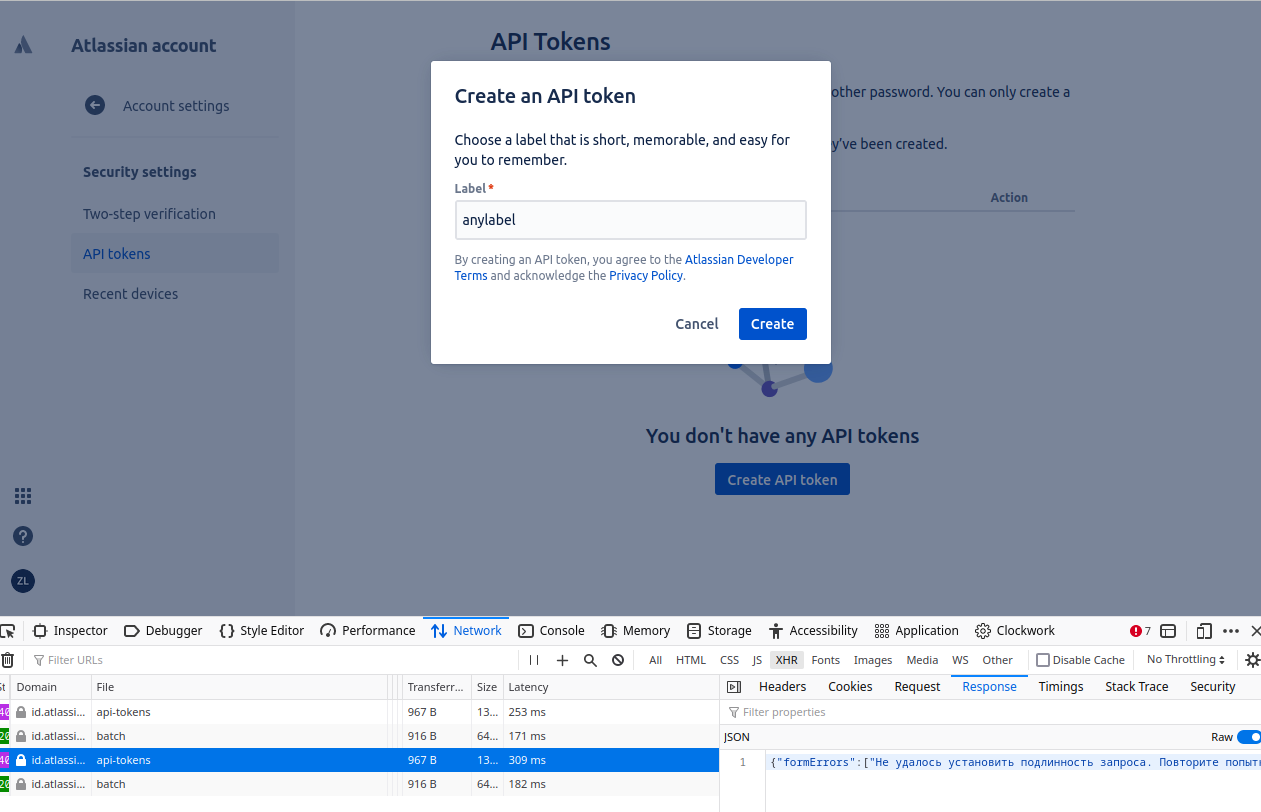Click the lock icon of selected api-tokens row
The height and width of the screenshot is (812, 1261).
[21, 760]
